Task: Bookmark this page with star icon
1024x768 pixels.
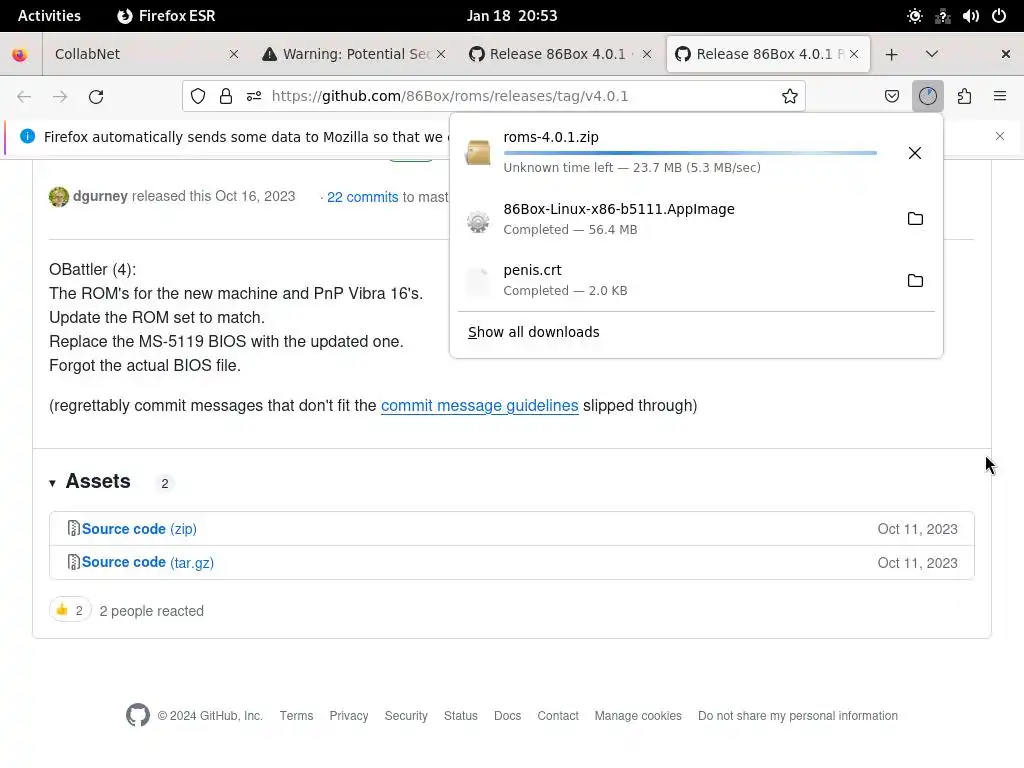Action: click(790, 97)
